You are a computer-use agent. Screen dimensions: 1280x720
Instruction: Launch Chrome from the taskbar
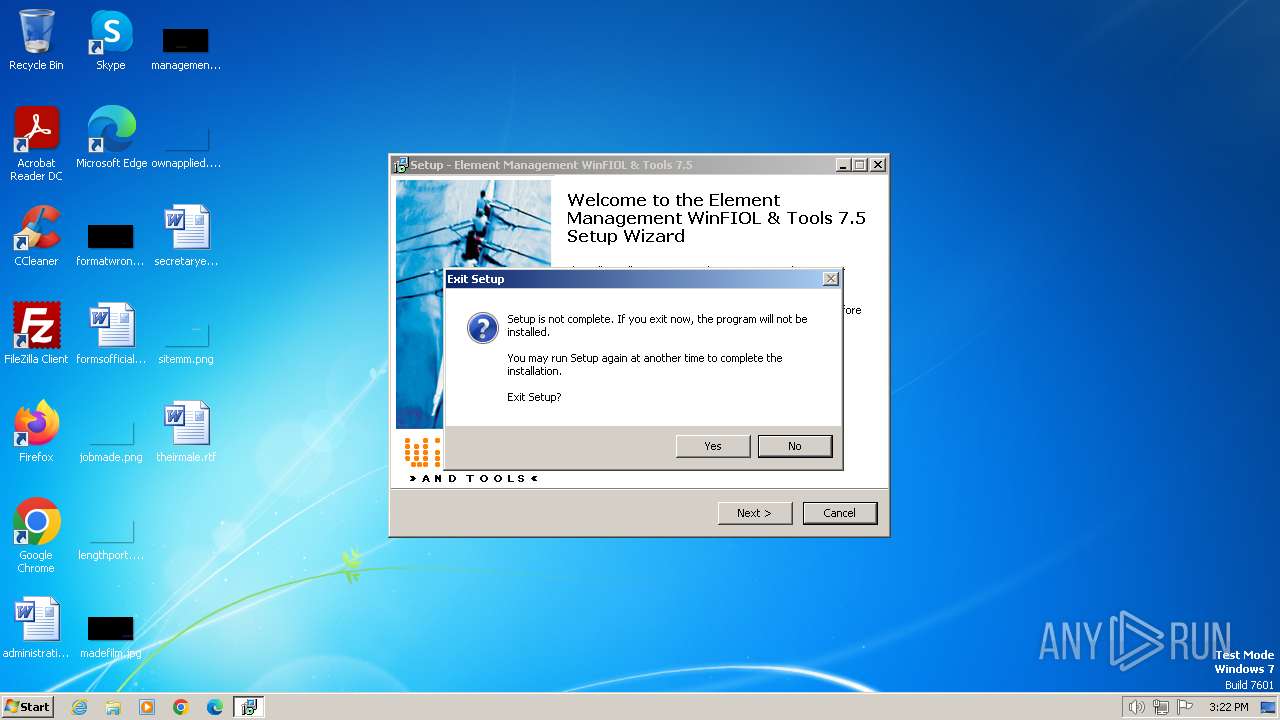[x=181, y=707]
